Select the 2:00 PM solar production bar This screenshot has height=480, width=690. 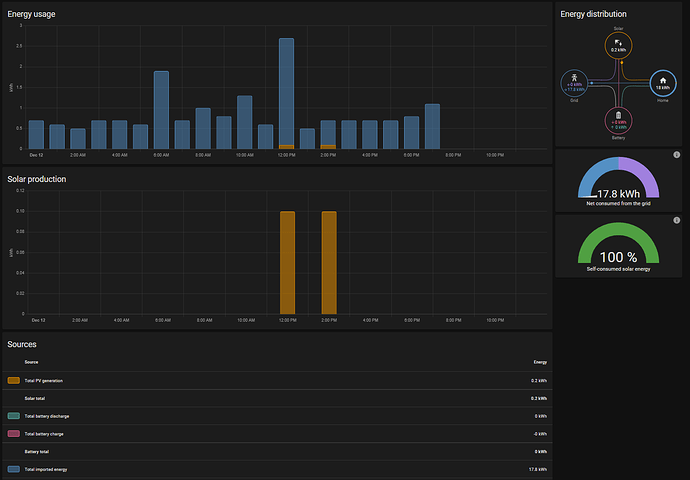click(x=329, y=263)
